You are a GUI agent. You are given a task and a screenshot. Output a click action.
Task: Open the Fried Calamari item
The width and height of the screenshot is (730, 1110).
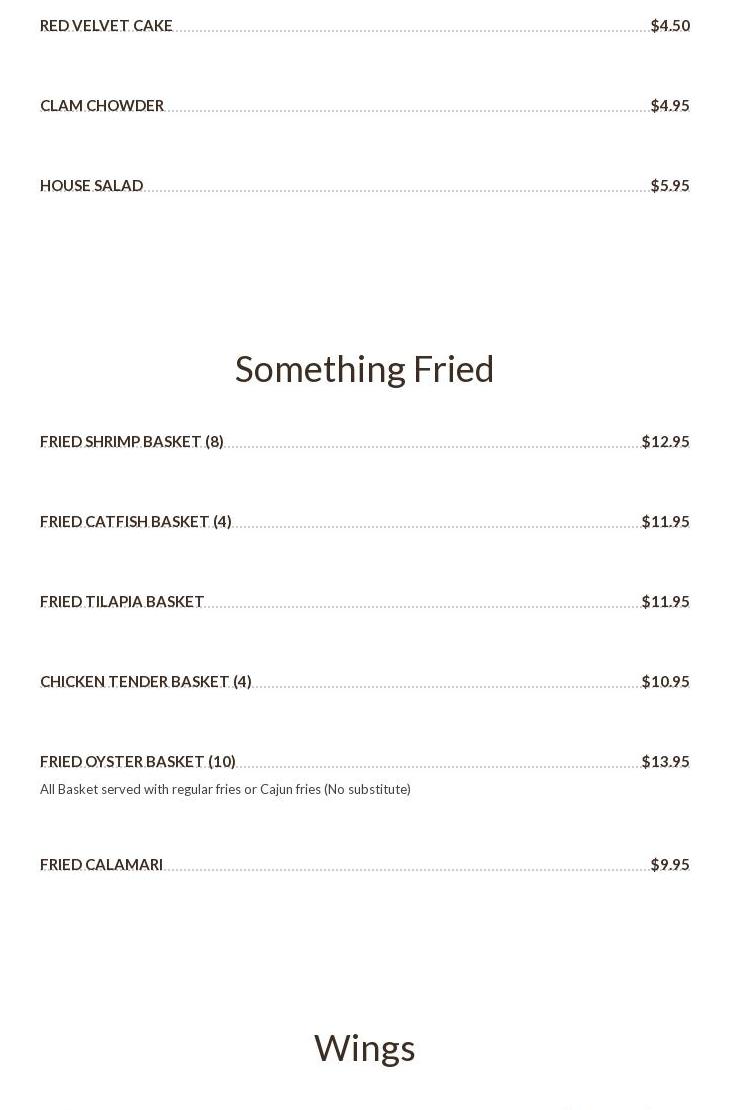pos(102,865)
